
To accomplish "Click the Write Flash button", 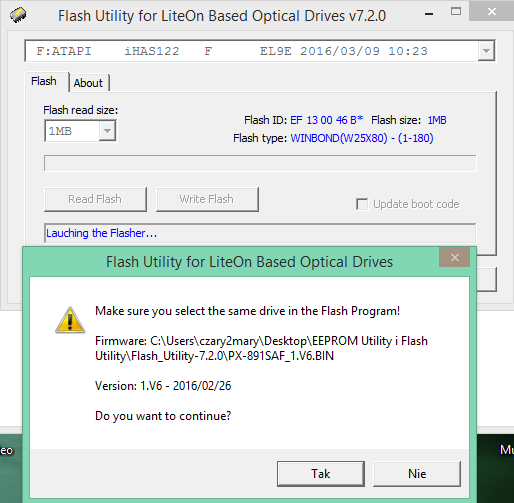I will click(x=207, y=199).
